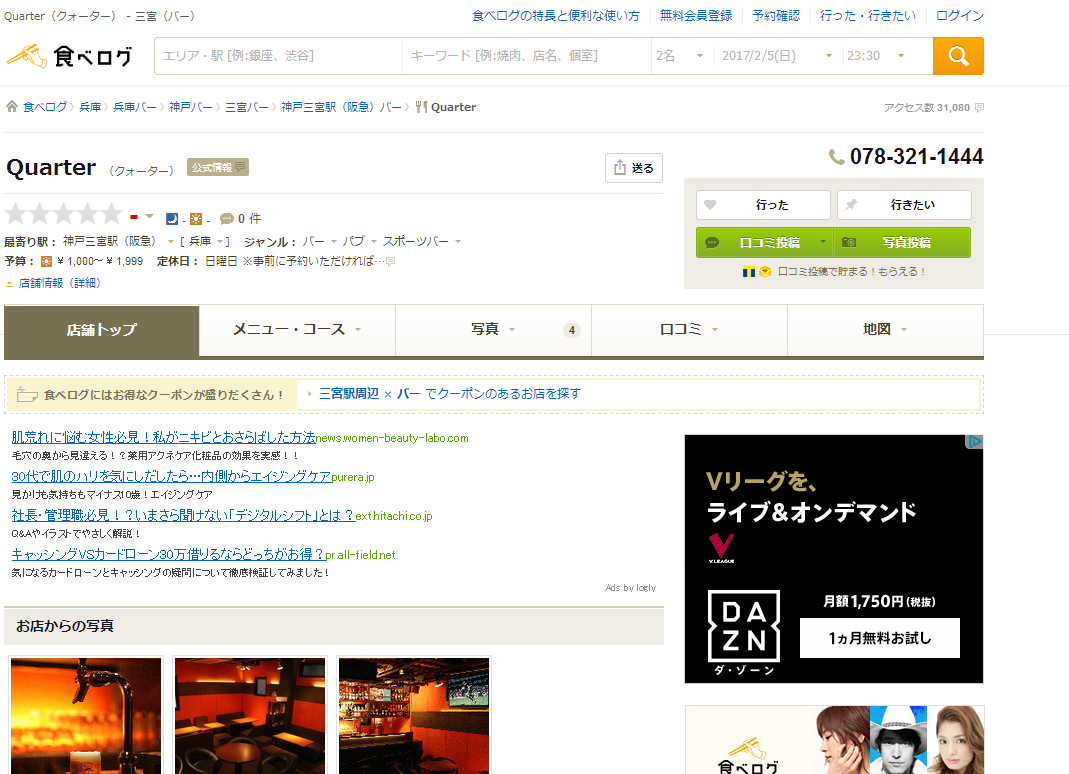Mark restaurant as 行った
Viewport: 1069px width, 774px height.
pyautogui.click(x=764, y=205)
